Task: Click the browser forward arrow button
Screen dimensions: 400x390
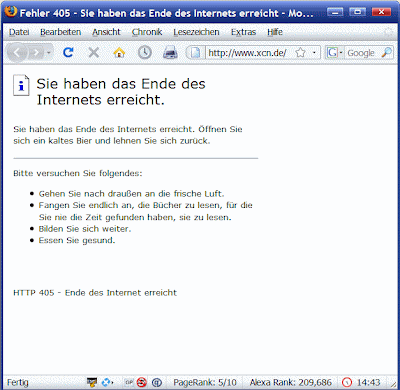Action: [35, 53]
